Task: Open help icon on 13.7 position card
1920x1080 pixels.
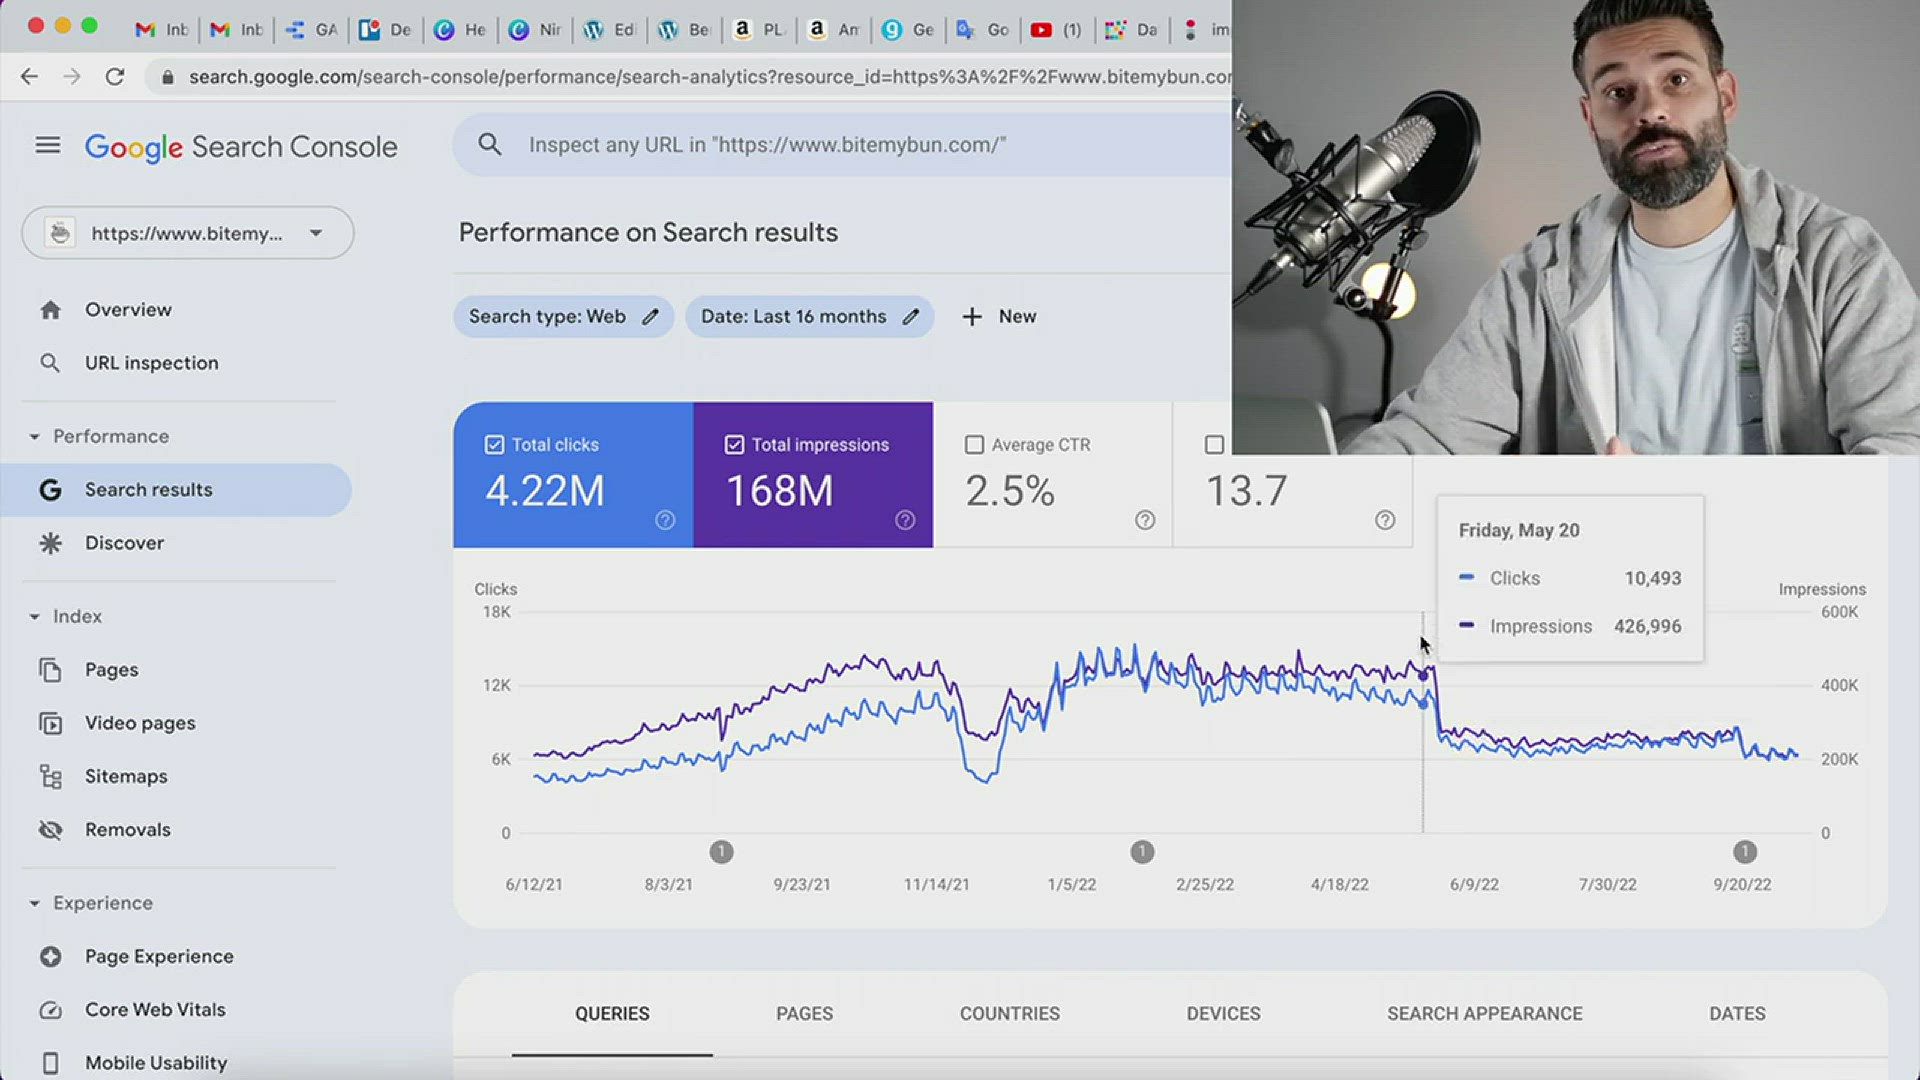Action: coord(1385,520)
